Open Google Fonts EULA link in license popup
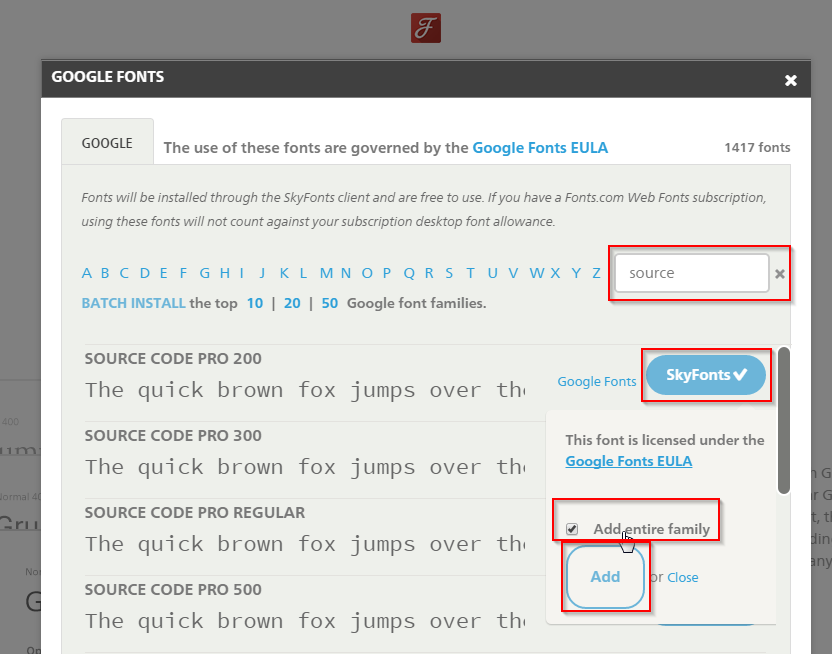The height and width of the screenshot is (654, 832). tap(629, 461)
